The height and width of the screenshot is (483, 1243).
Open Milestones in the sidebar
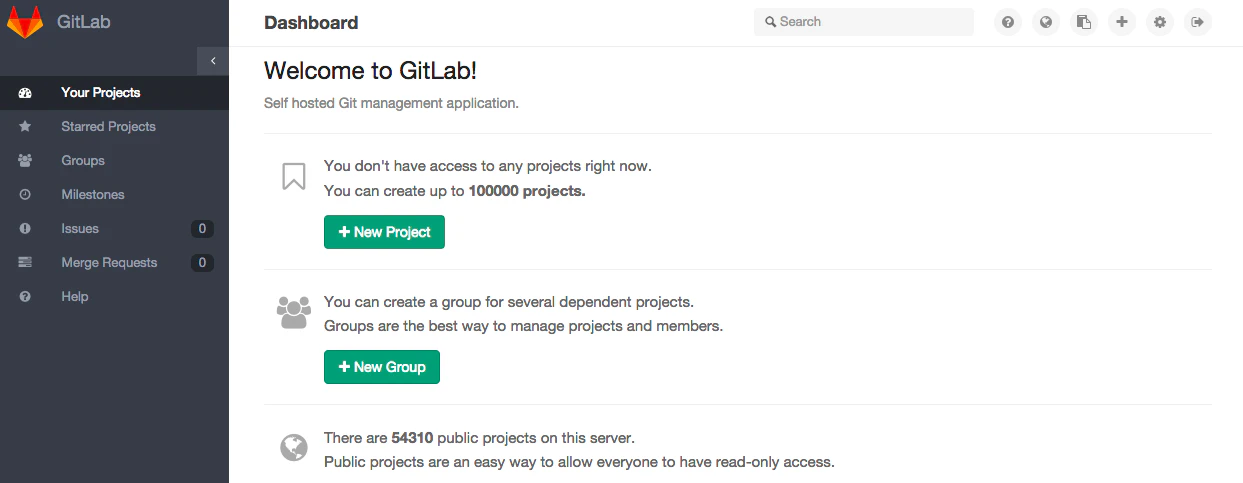[114, 194]
